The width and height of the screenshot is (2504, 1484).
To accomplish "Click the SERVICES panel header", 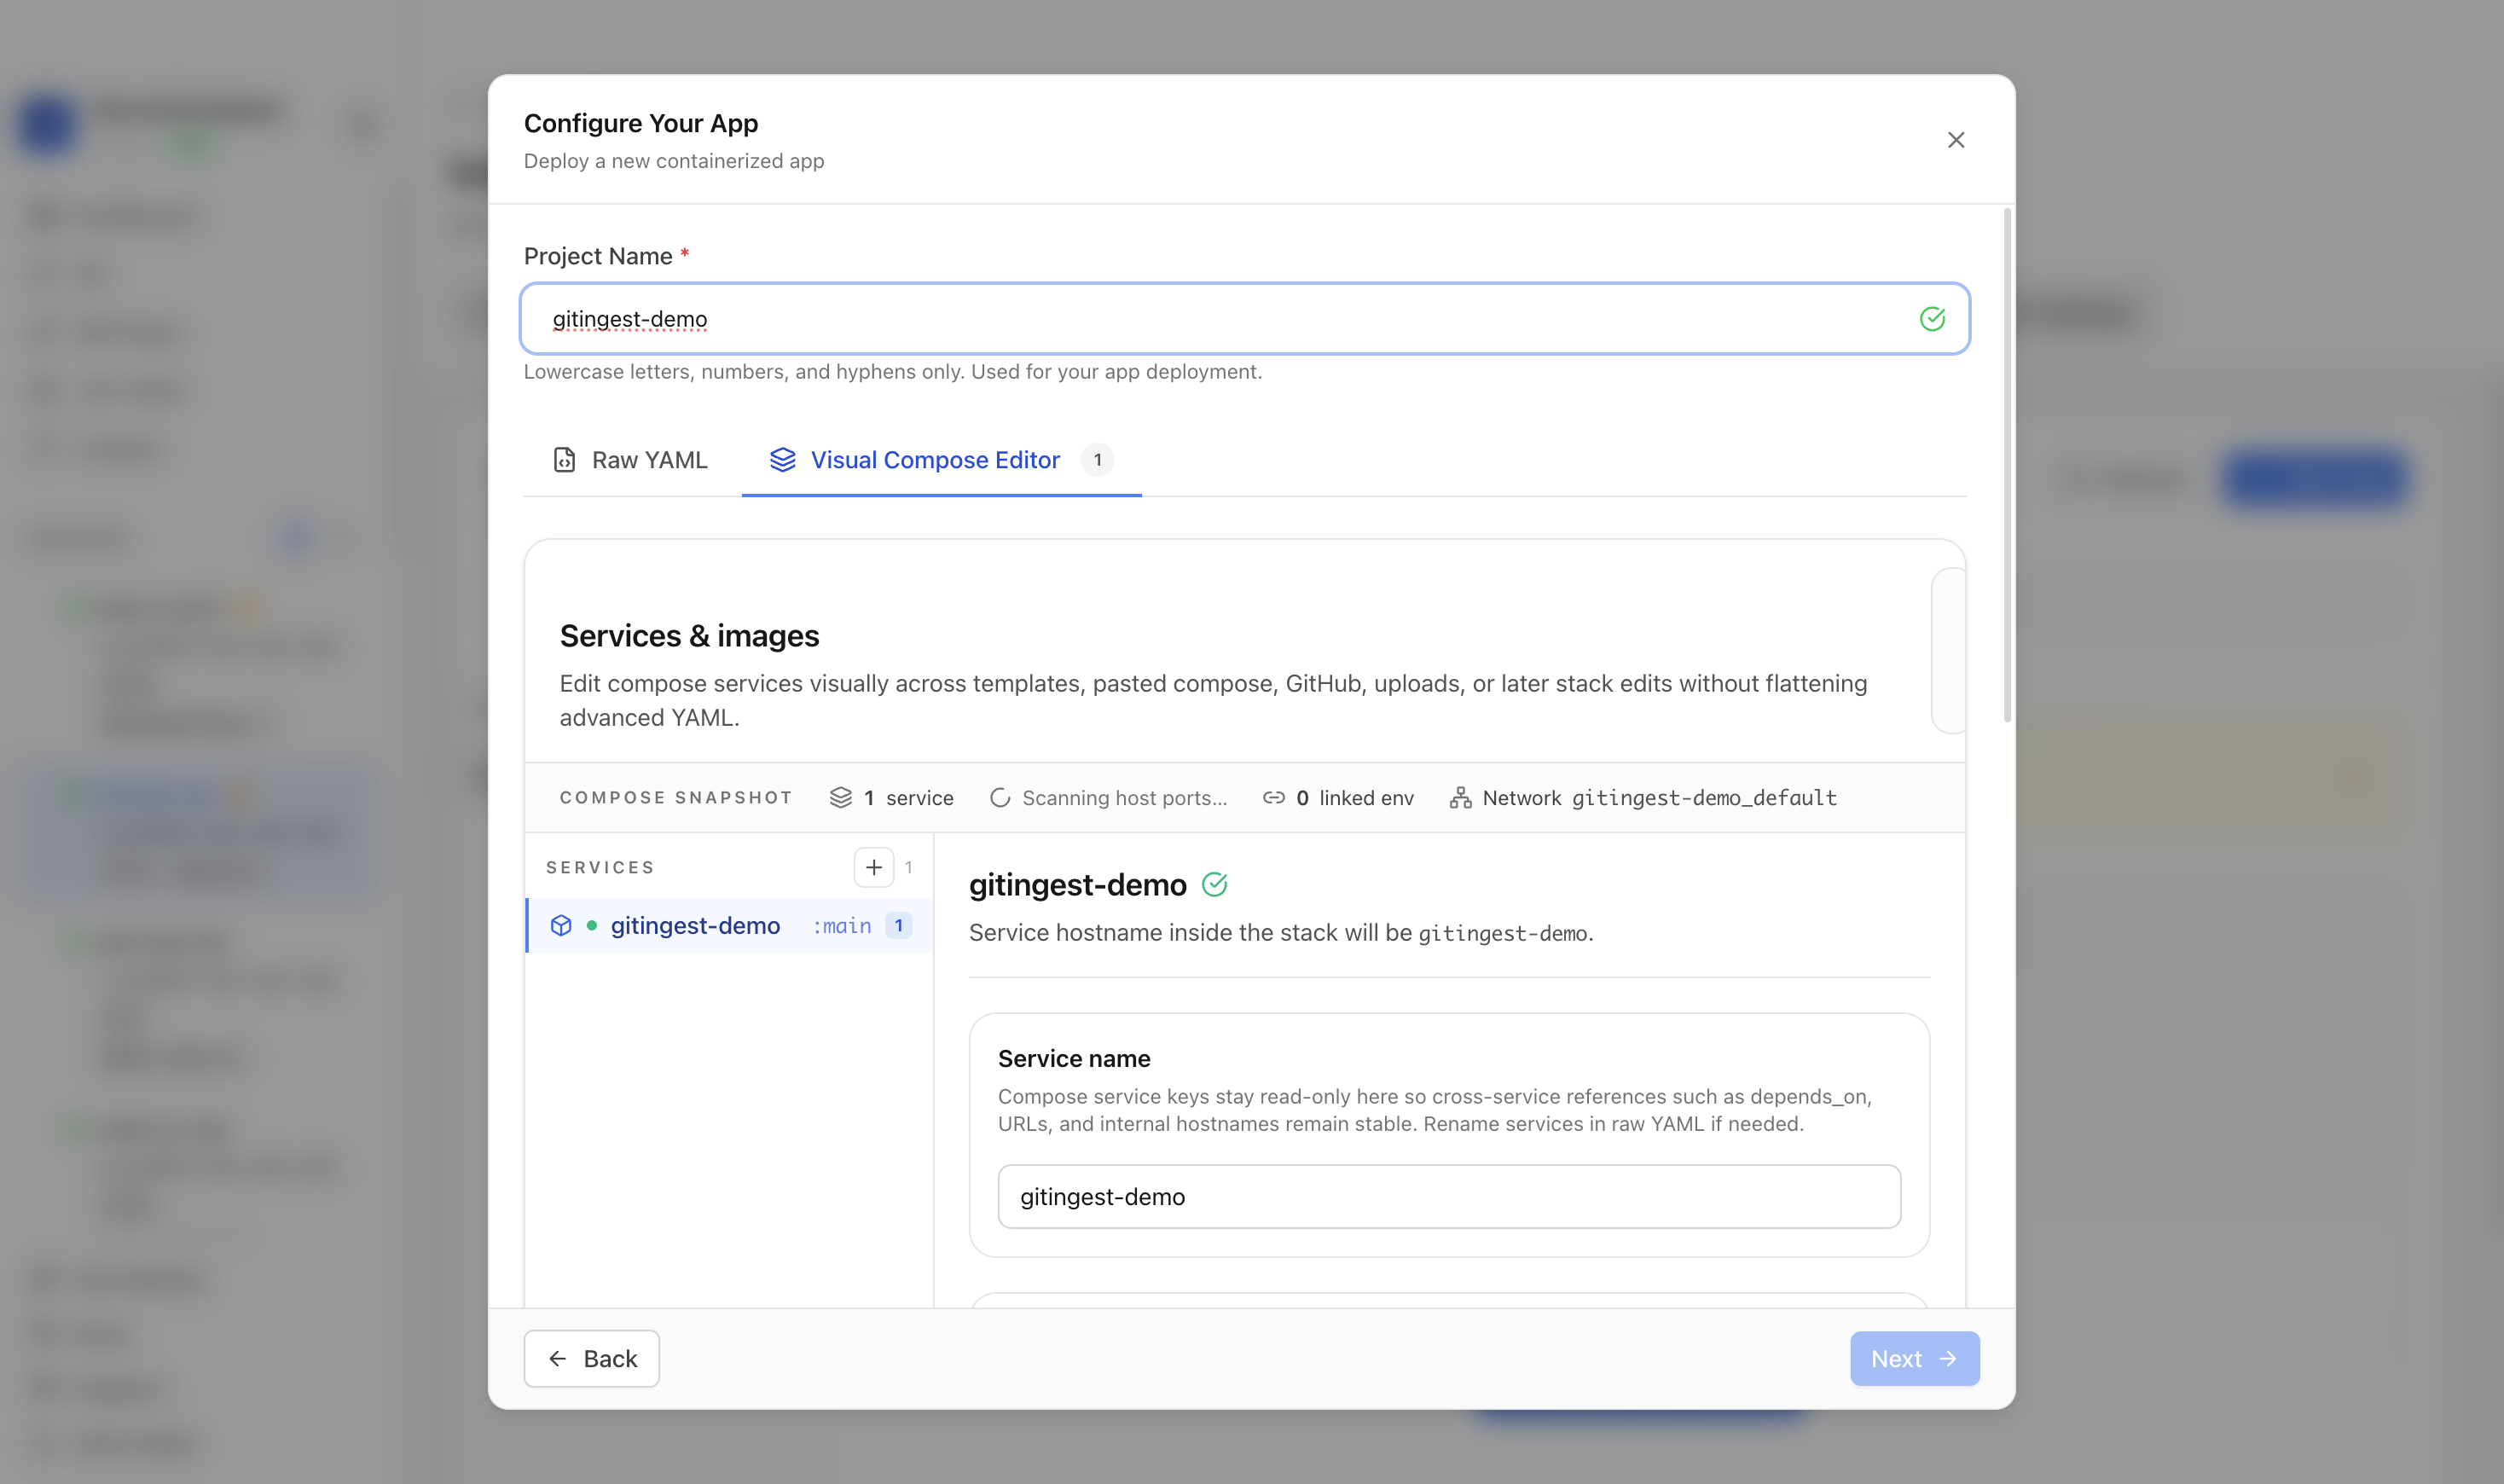I will point(600,868).
